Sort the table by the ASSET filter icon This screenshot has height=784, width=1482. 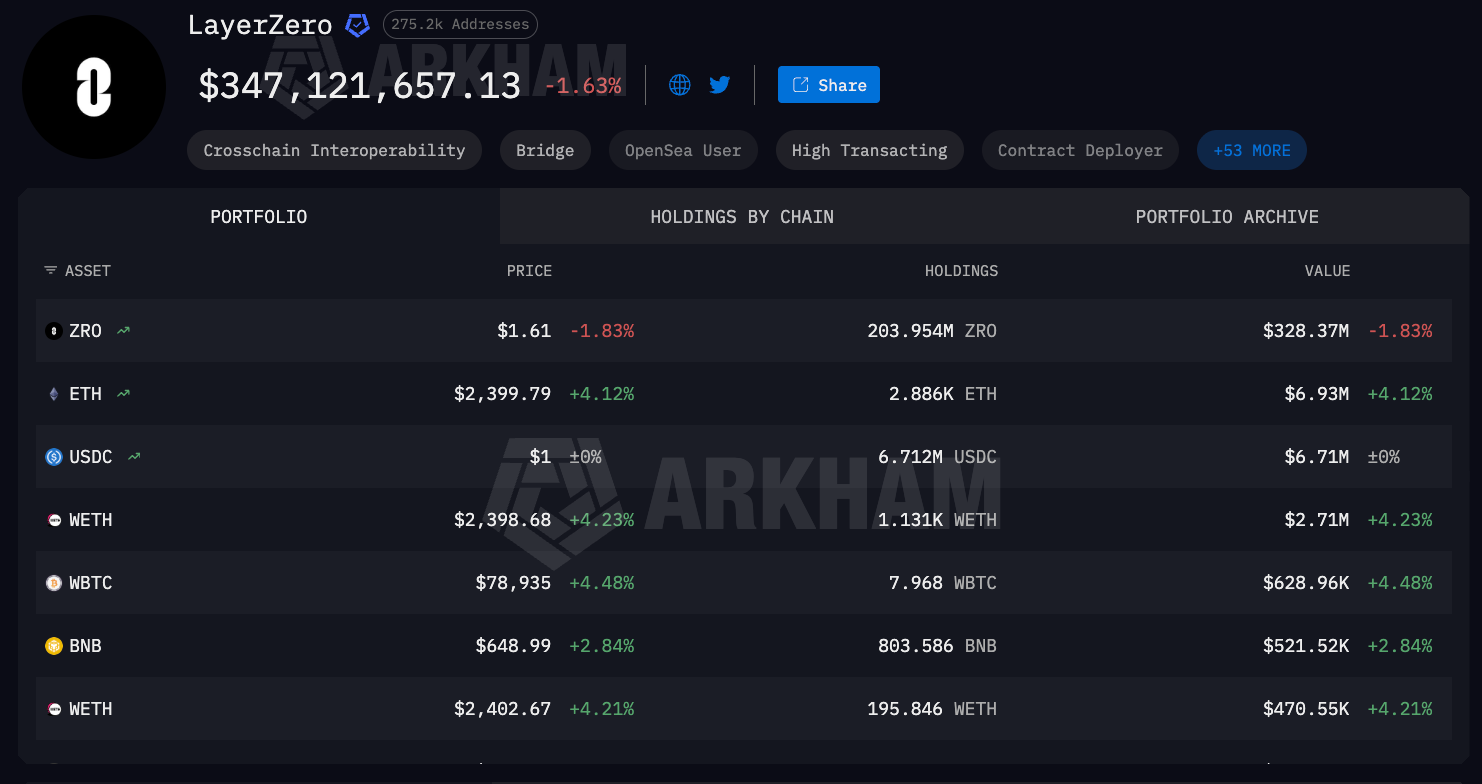(x=51, y=271)
